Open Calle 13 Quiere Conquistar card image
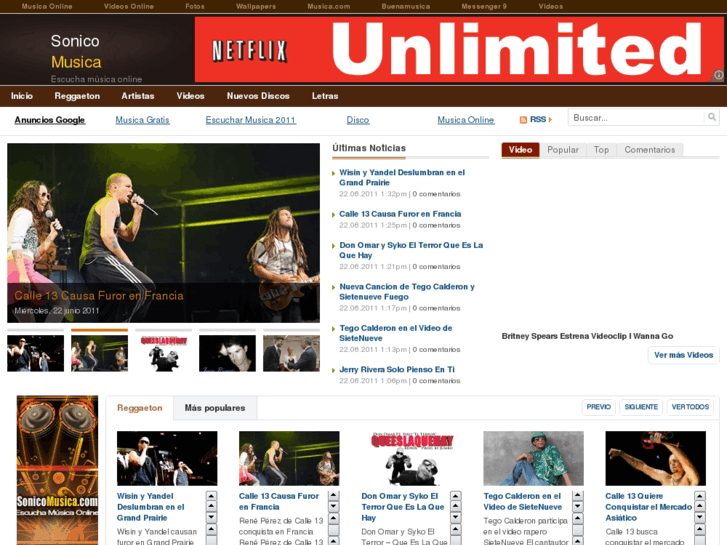 [x=656, y=458]
